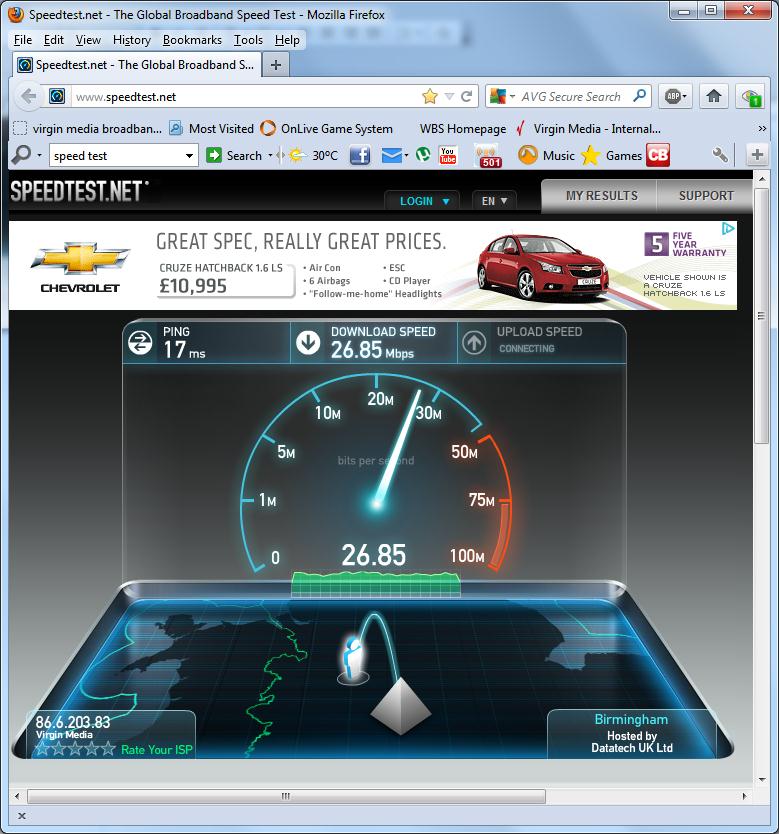Screen dimensions: 779x834
Task: Expand the mail icon dropdown arrow
Action: coord(406,156)
